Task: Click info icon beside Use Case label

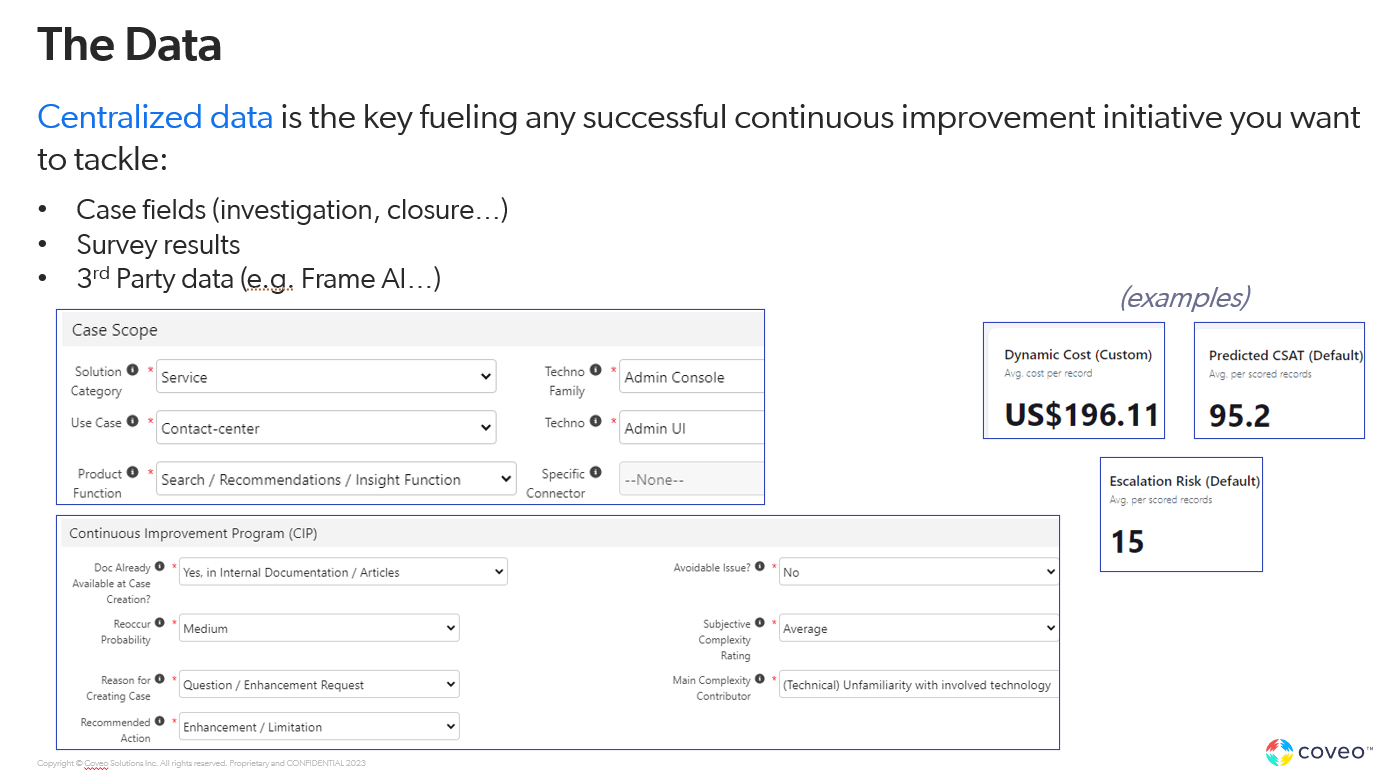Action: pyautogui.click(x=133, y=422)
